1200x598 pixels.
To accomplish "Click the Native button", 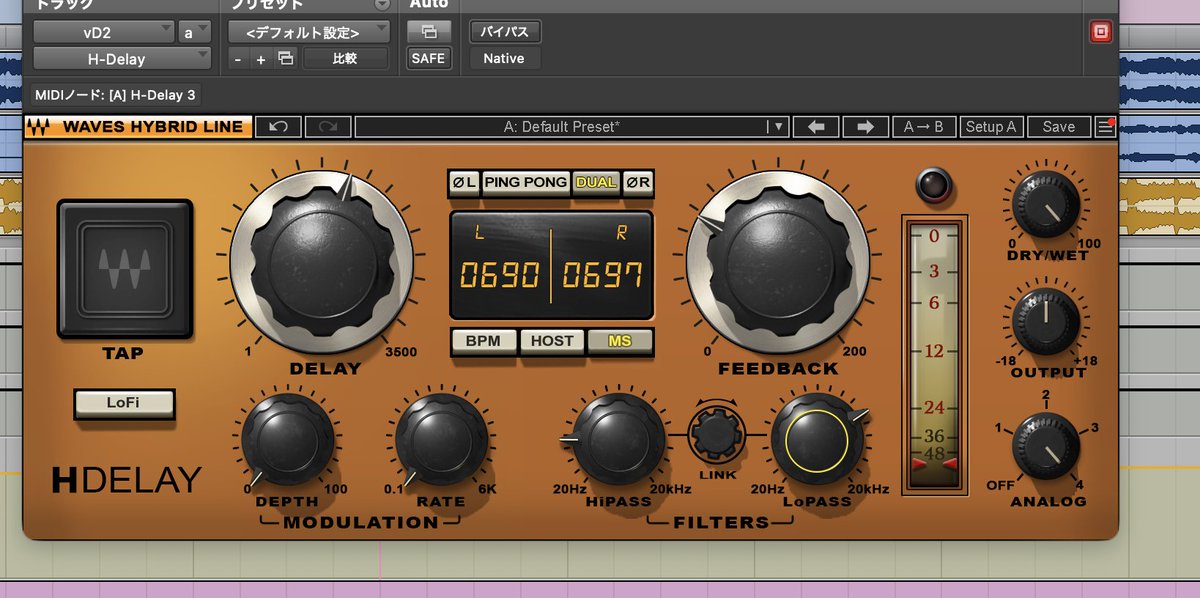I will pyautogui.click(x=504, y=59).
